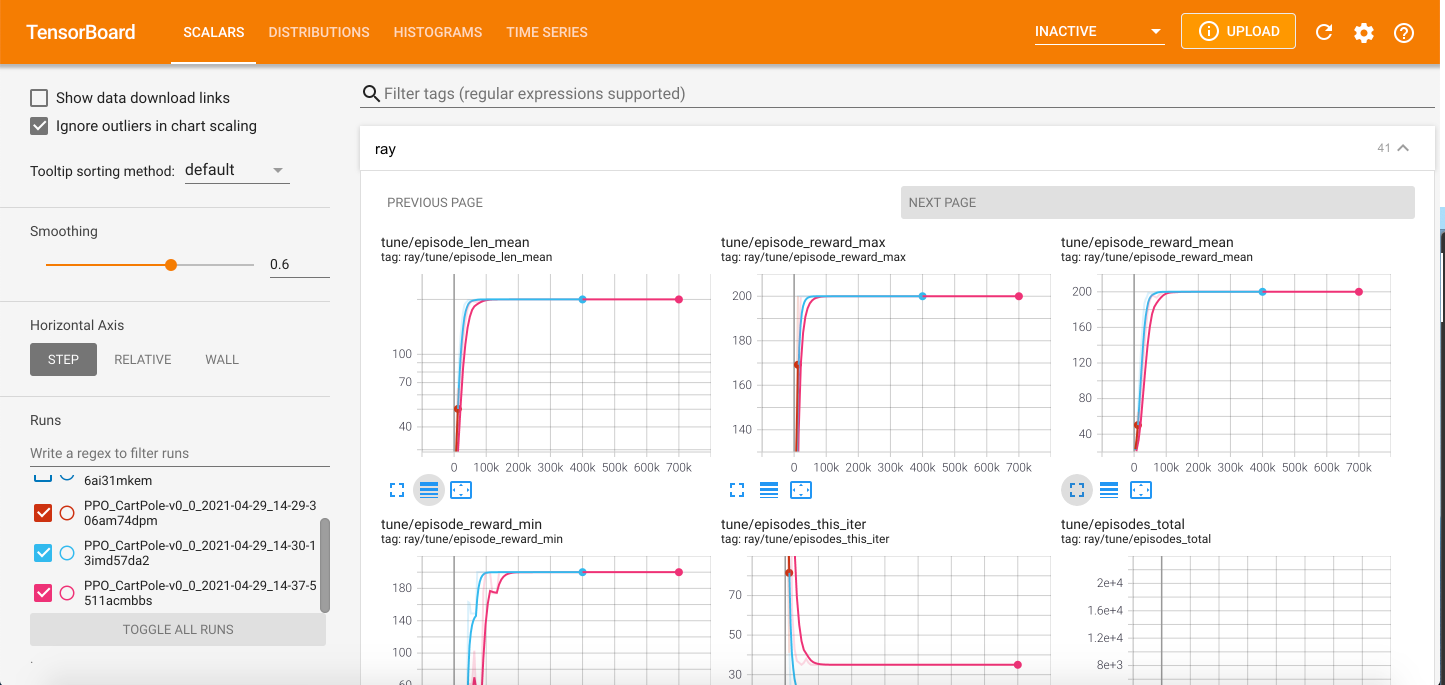Expand the episode_reward_mean chart to full size
1445x685 pixels.
[1077, 490]
